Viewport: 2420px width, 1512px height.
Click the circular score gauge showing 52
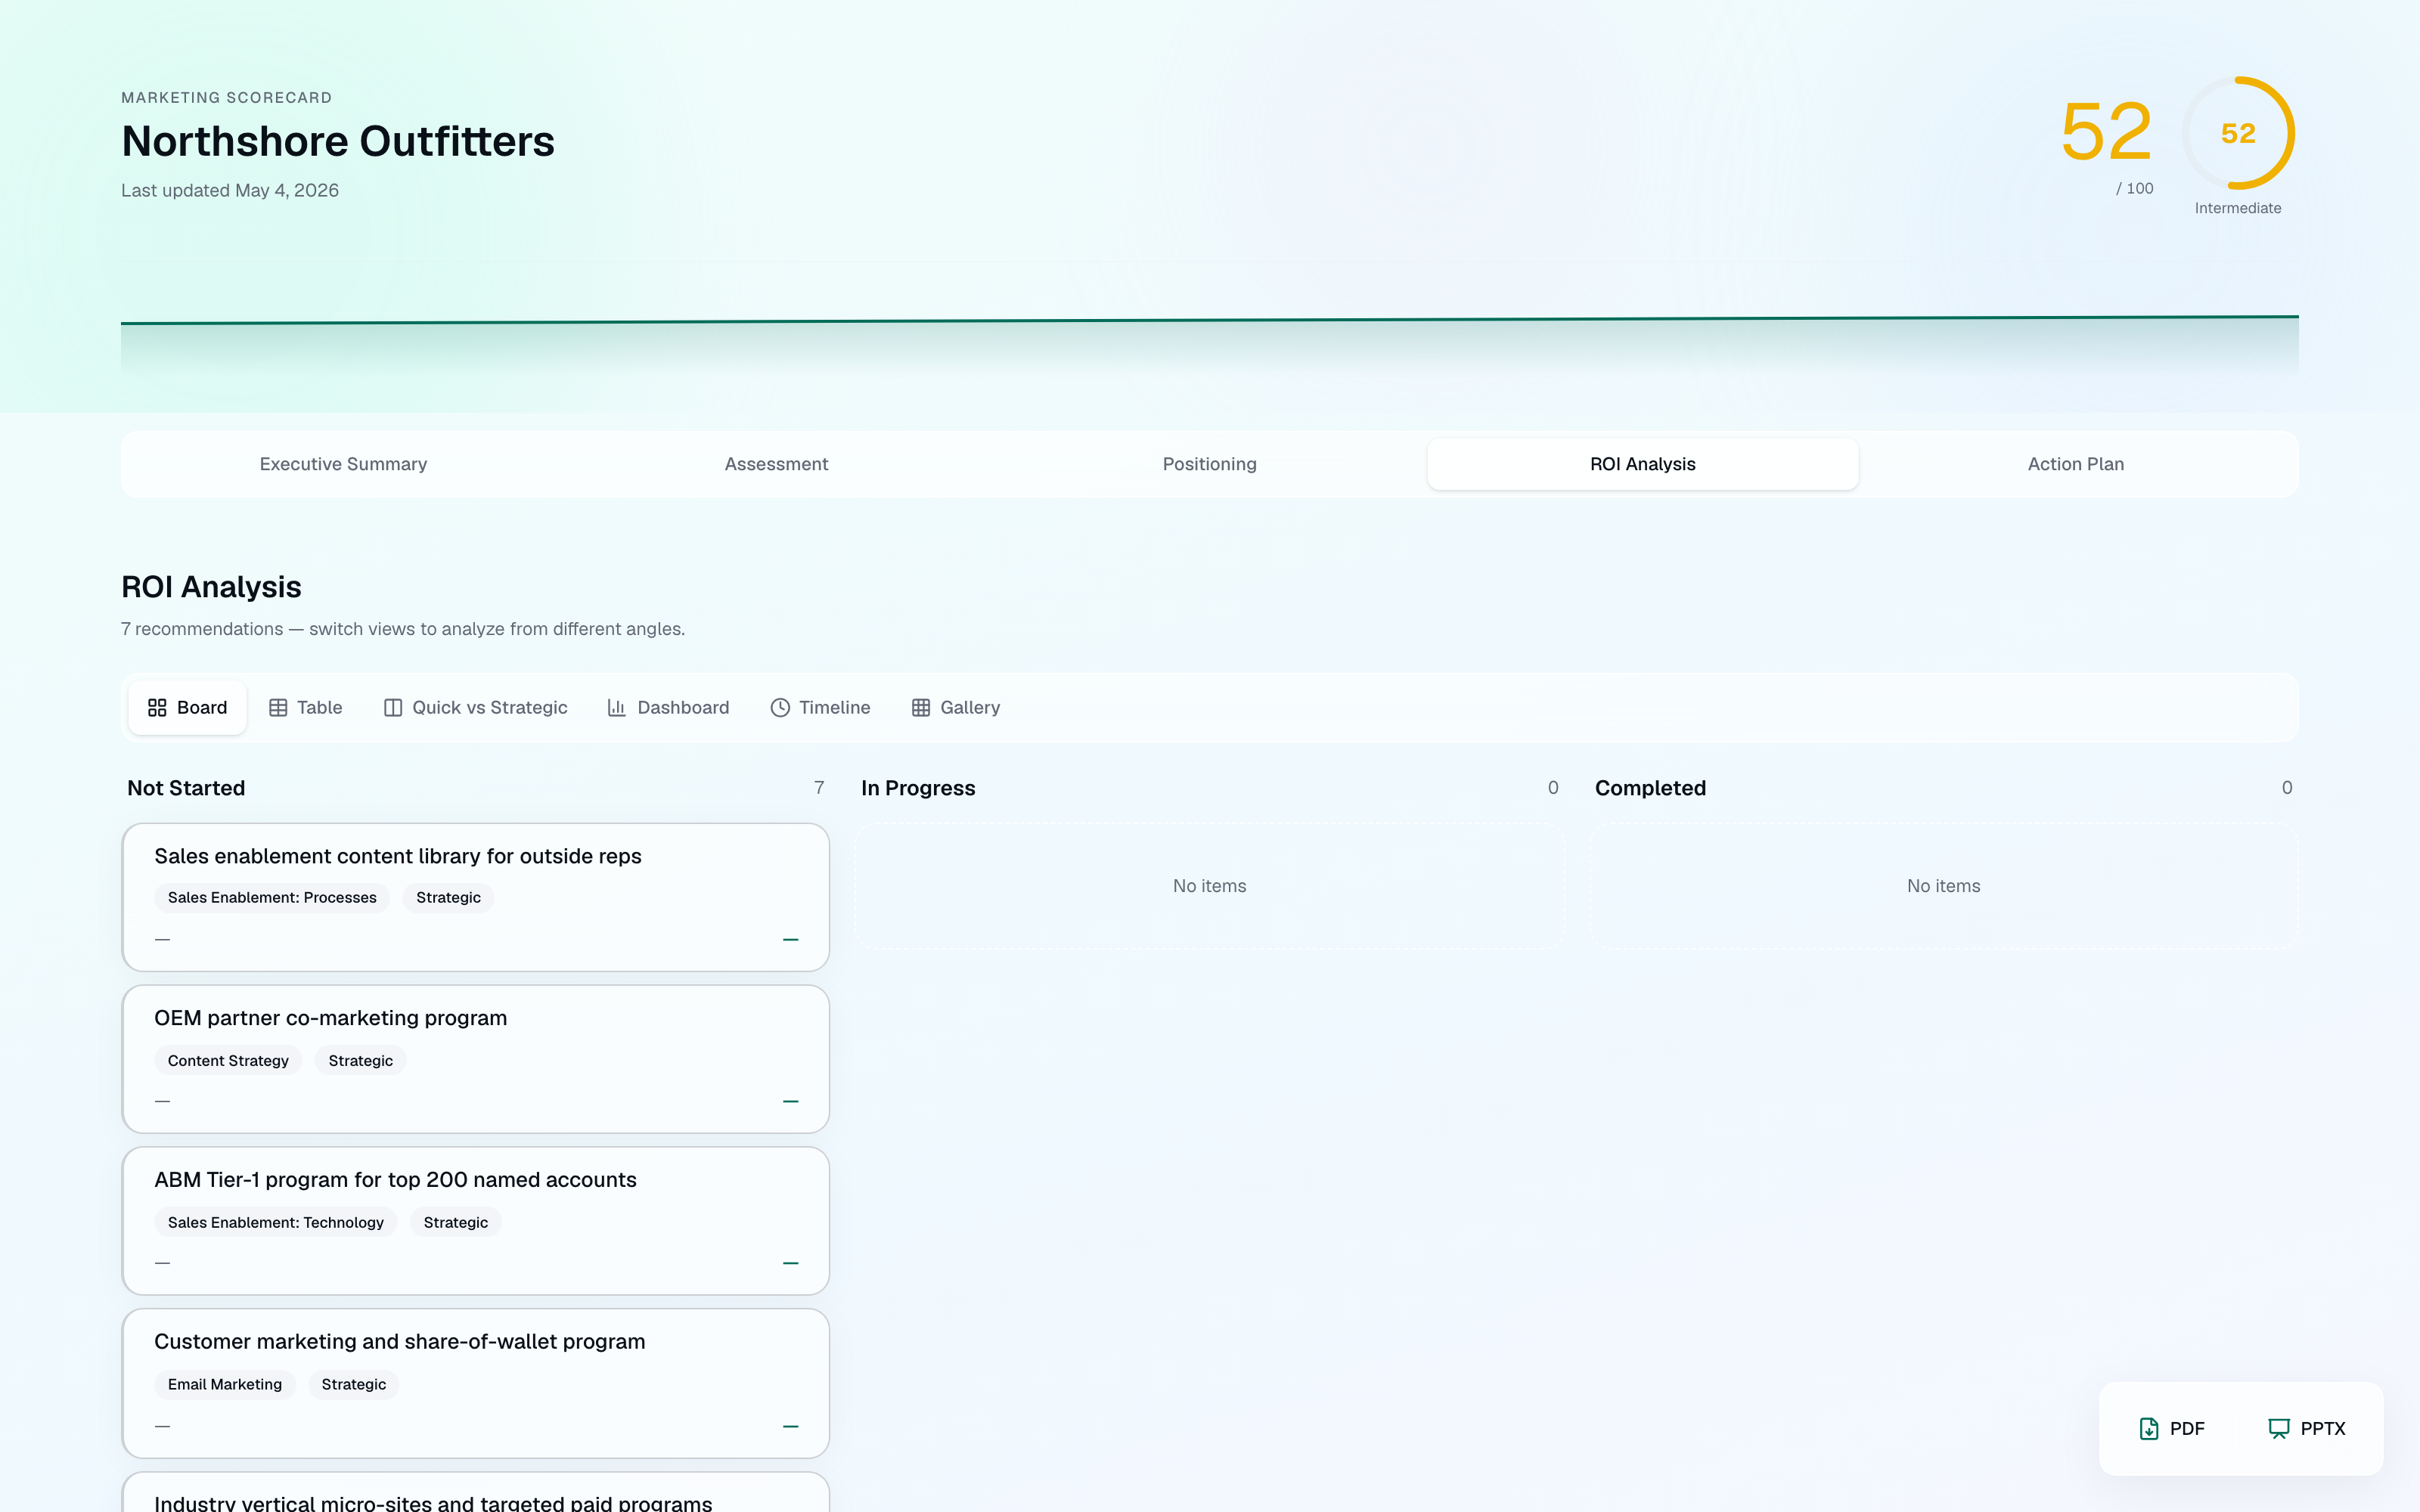coord(2238,133)
